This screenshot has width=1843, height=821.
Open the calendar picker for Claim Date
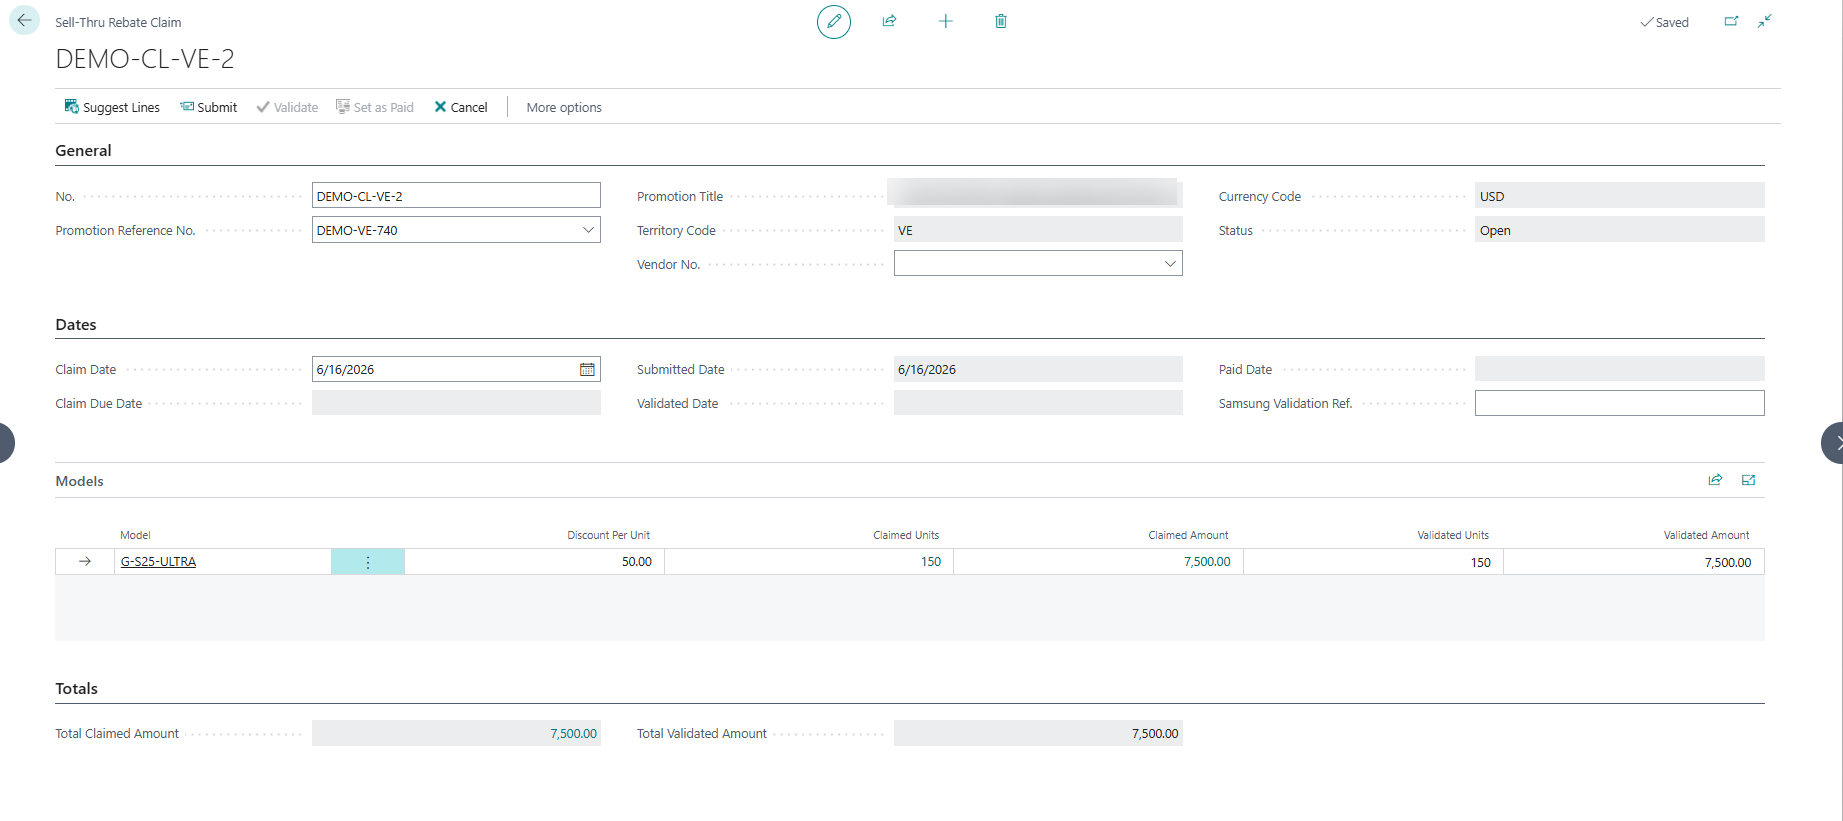point(587,370)
